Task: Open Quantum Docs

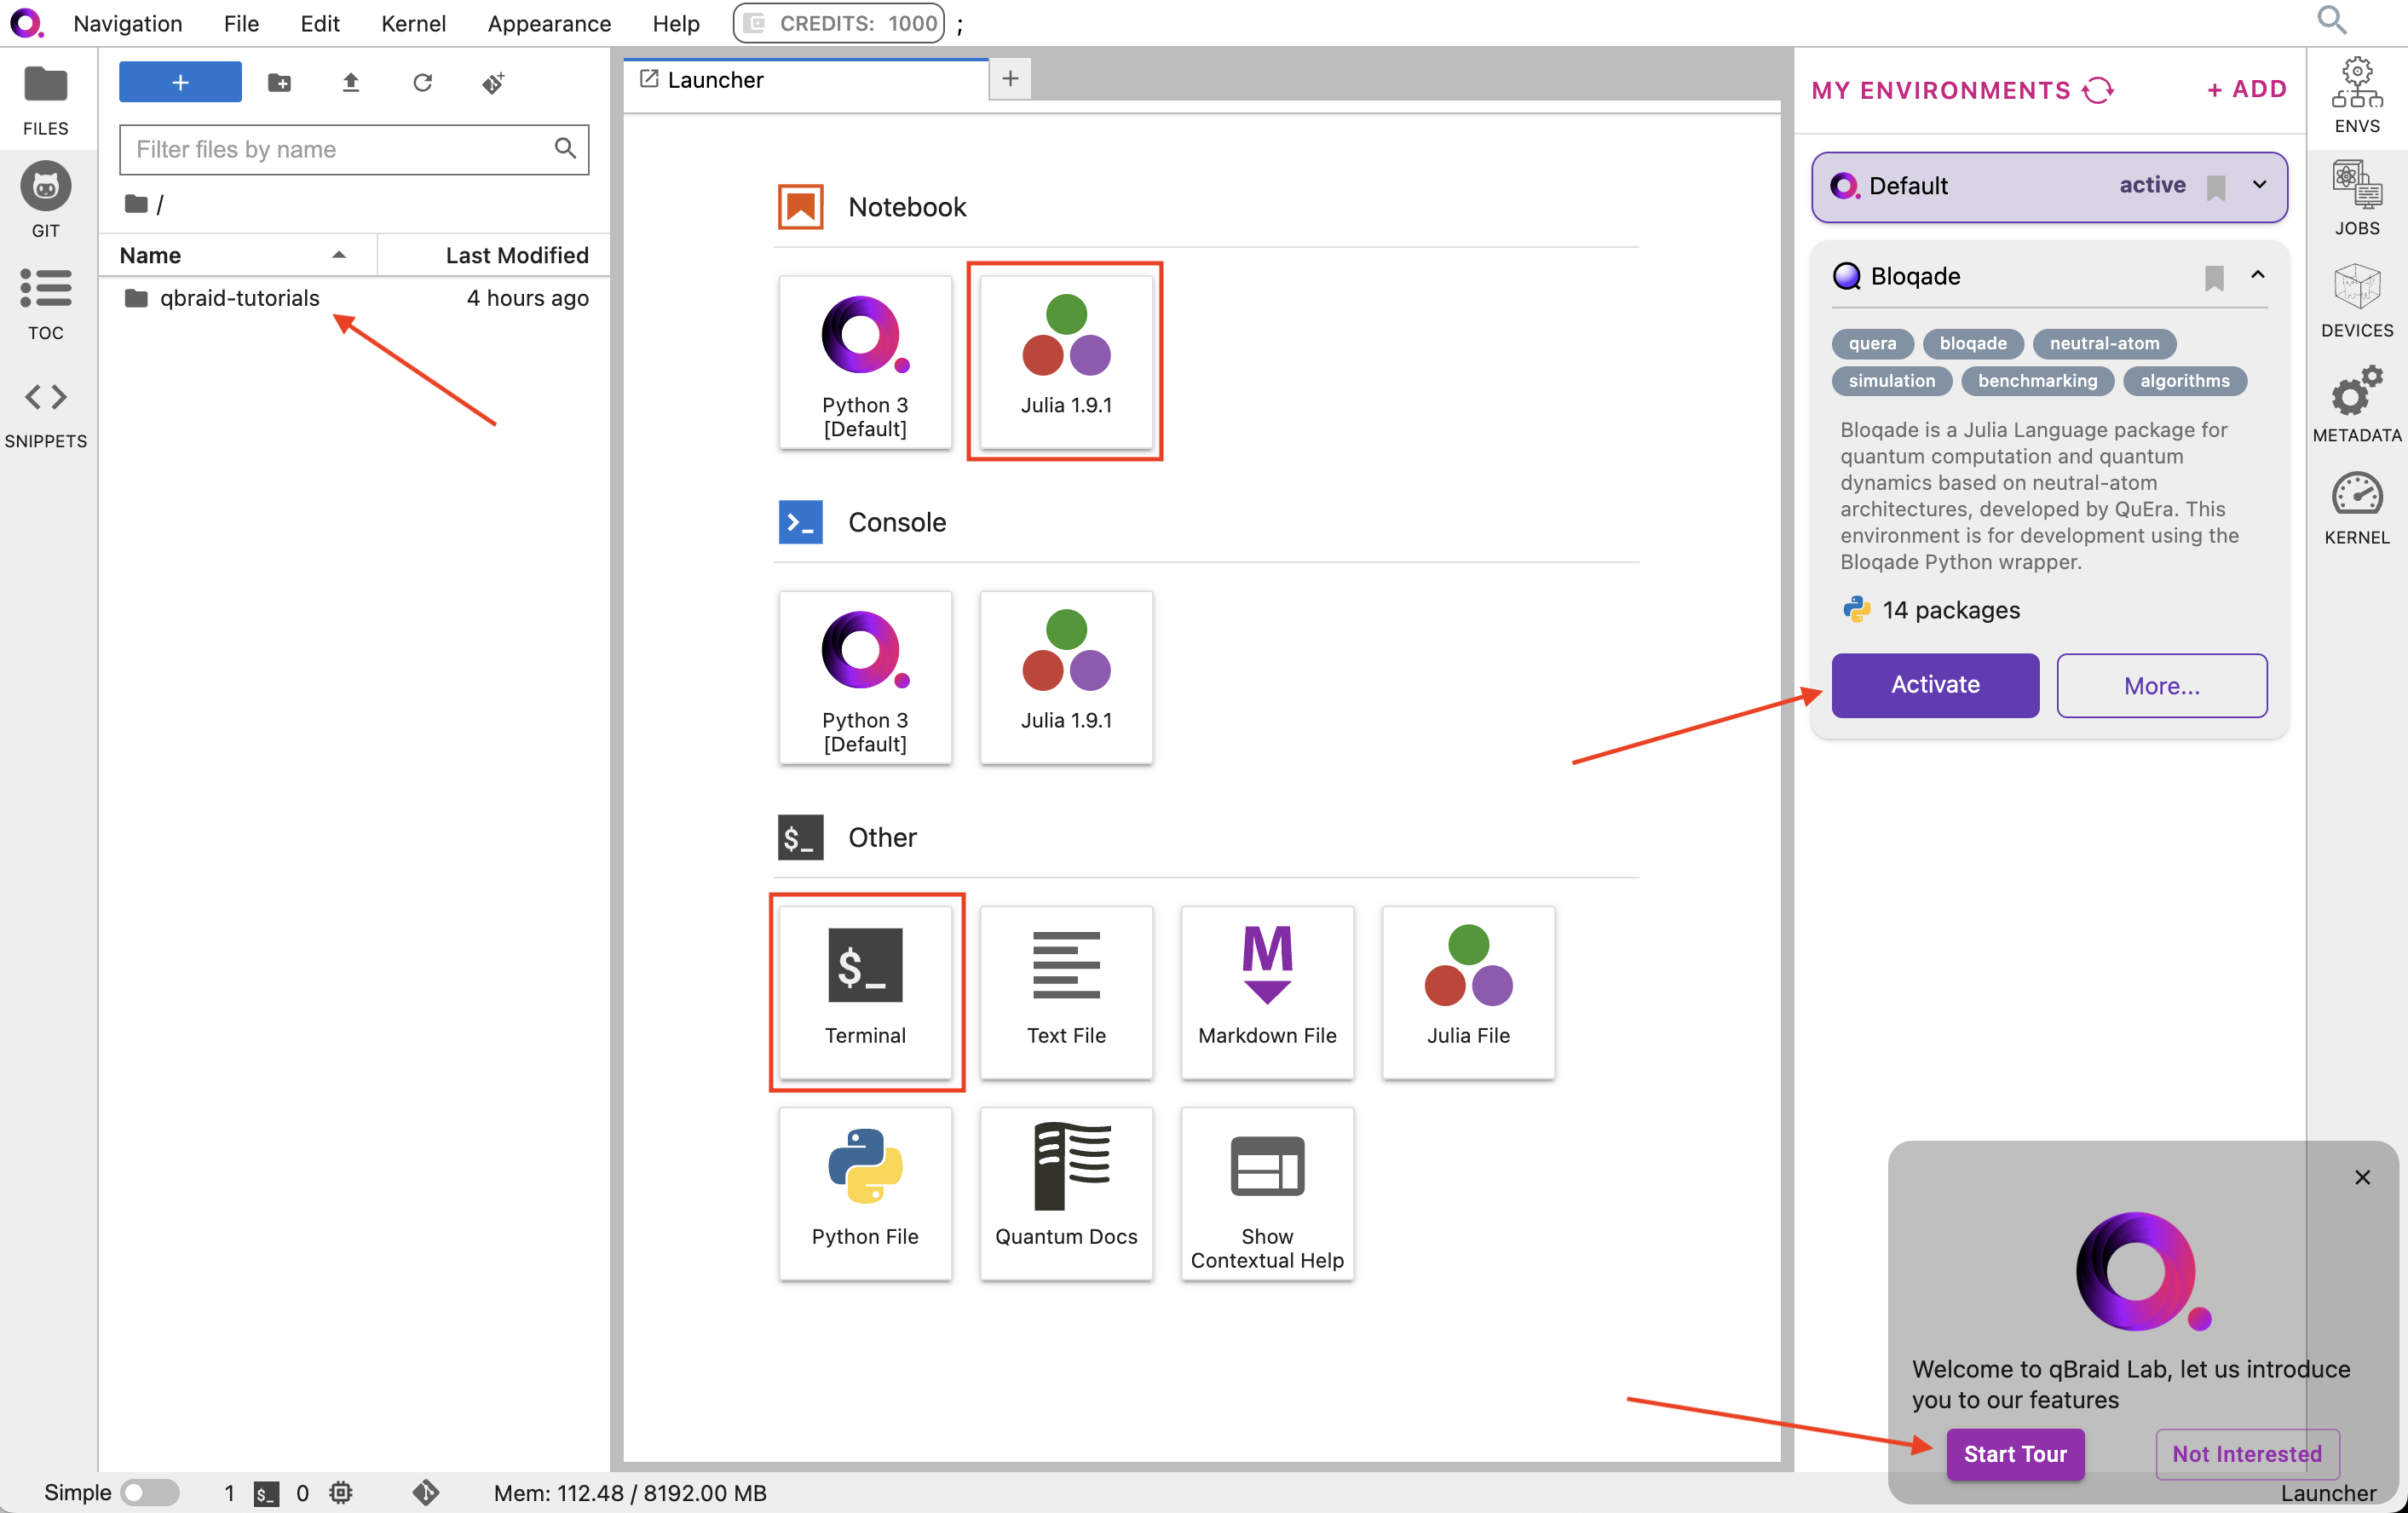Action: pos(1066,1194)
